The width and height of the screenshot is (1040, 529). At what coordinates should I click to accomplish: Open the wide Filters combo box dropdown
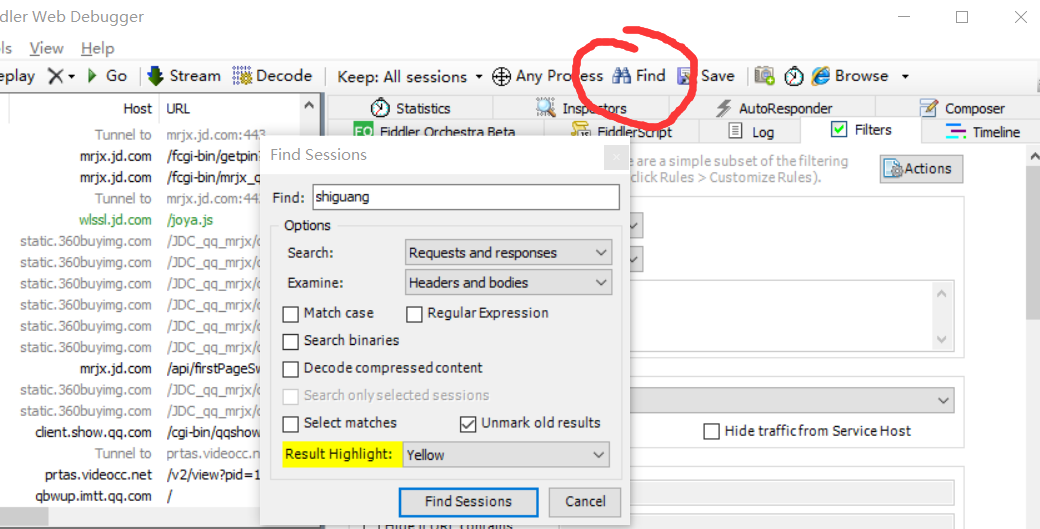coord(942,400)
